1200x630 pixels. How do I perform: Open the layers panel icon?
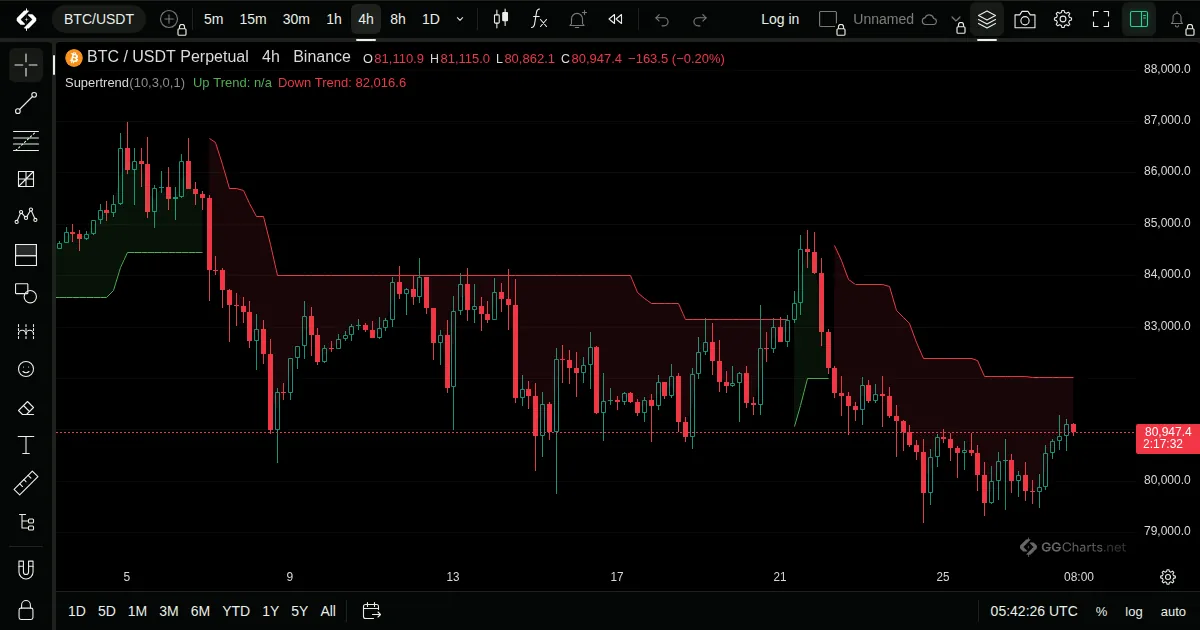tap(987, 19)
